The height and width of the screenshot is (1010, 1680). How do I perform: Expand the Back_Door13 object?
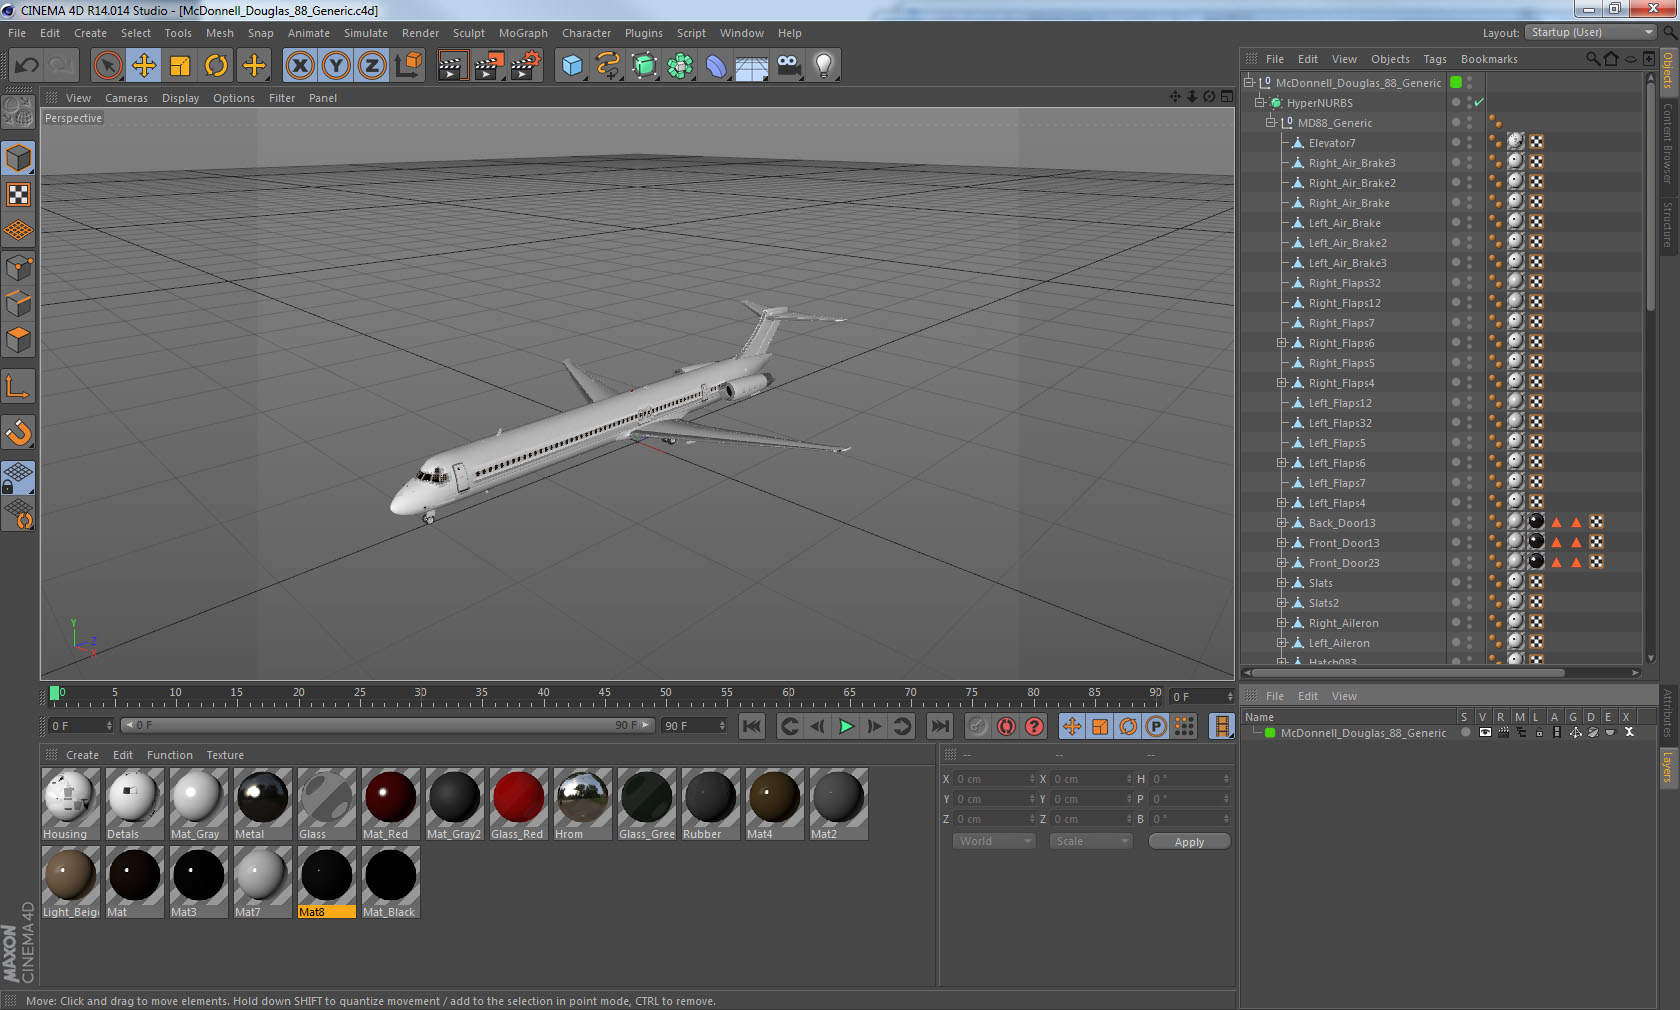click(1282, 523)
